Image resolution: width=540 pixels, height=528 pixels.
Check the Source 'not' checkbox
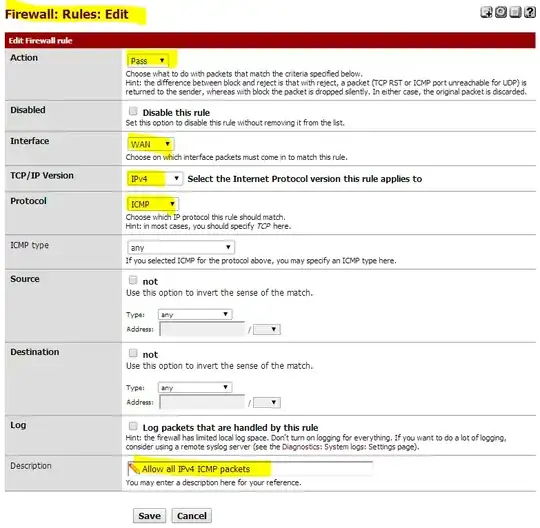pyautogui.click(x=133, y=280)
